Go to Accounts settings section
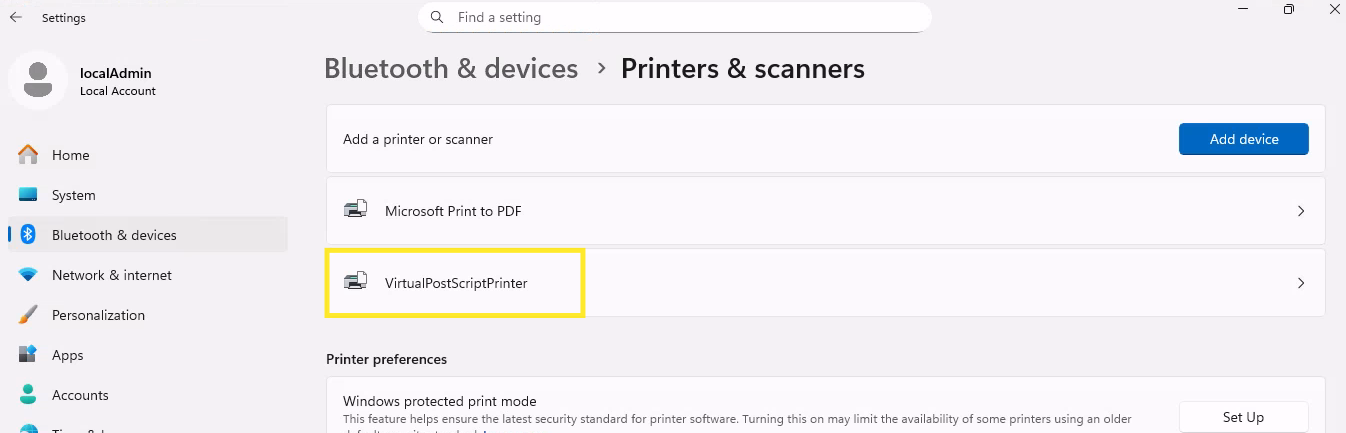 click(x=80, y=395)
